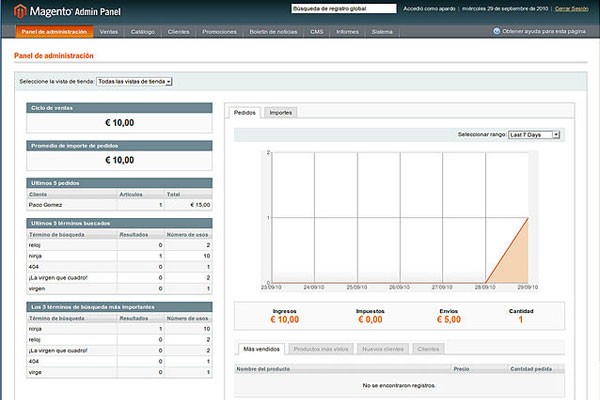Open the Promociones menu

219,32
